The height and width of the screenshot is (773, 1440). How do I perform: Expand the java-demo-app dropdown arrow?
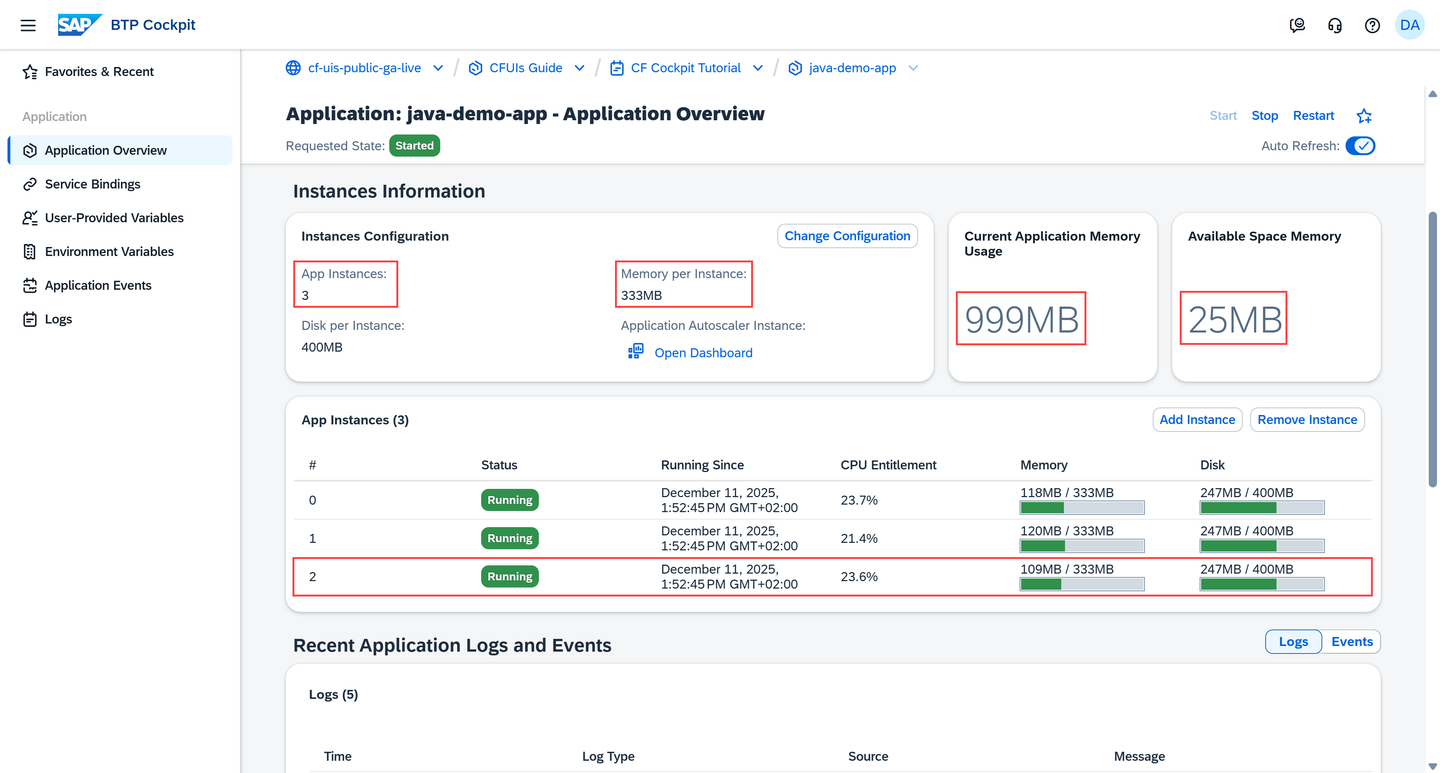pyautogui.click(x=913, y=68)
